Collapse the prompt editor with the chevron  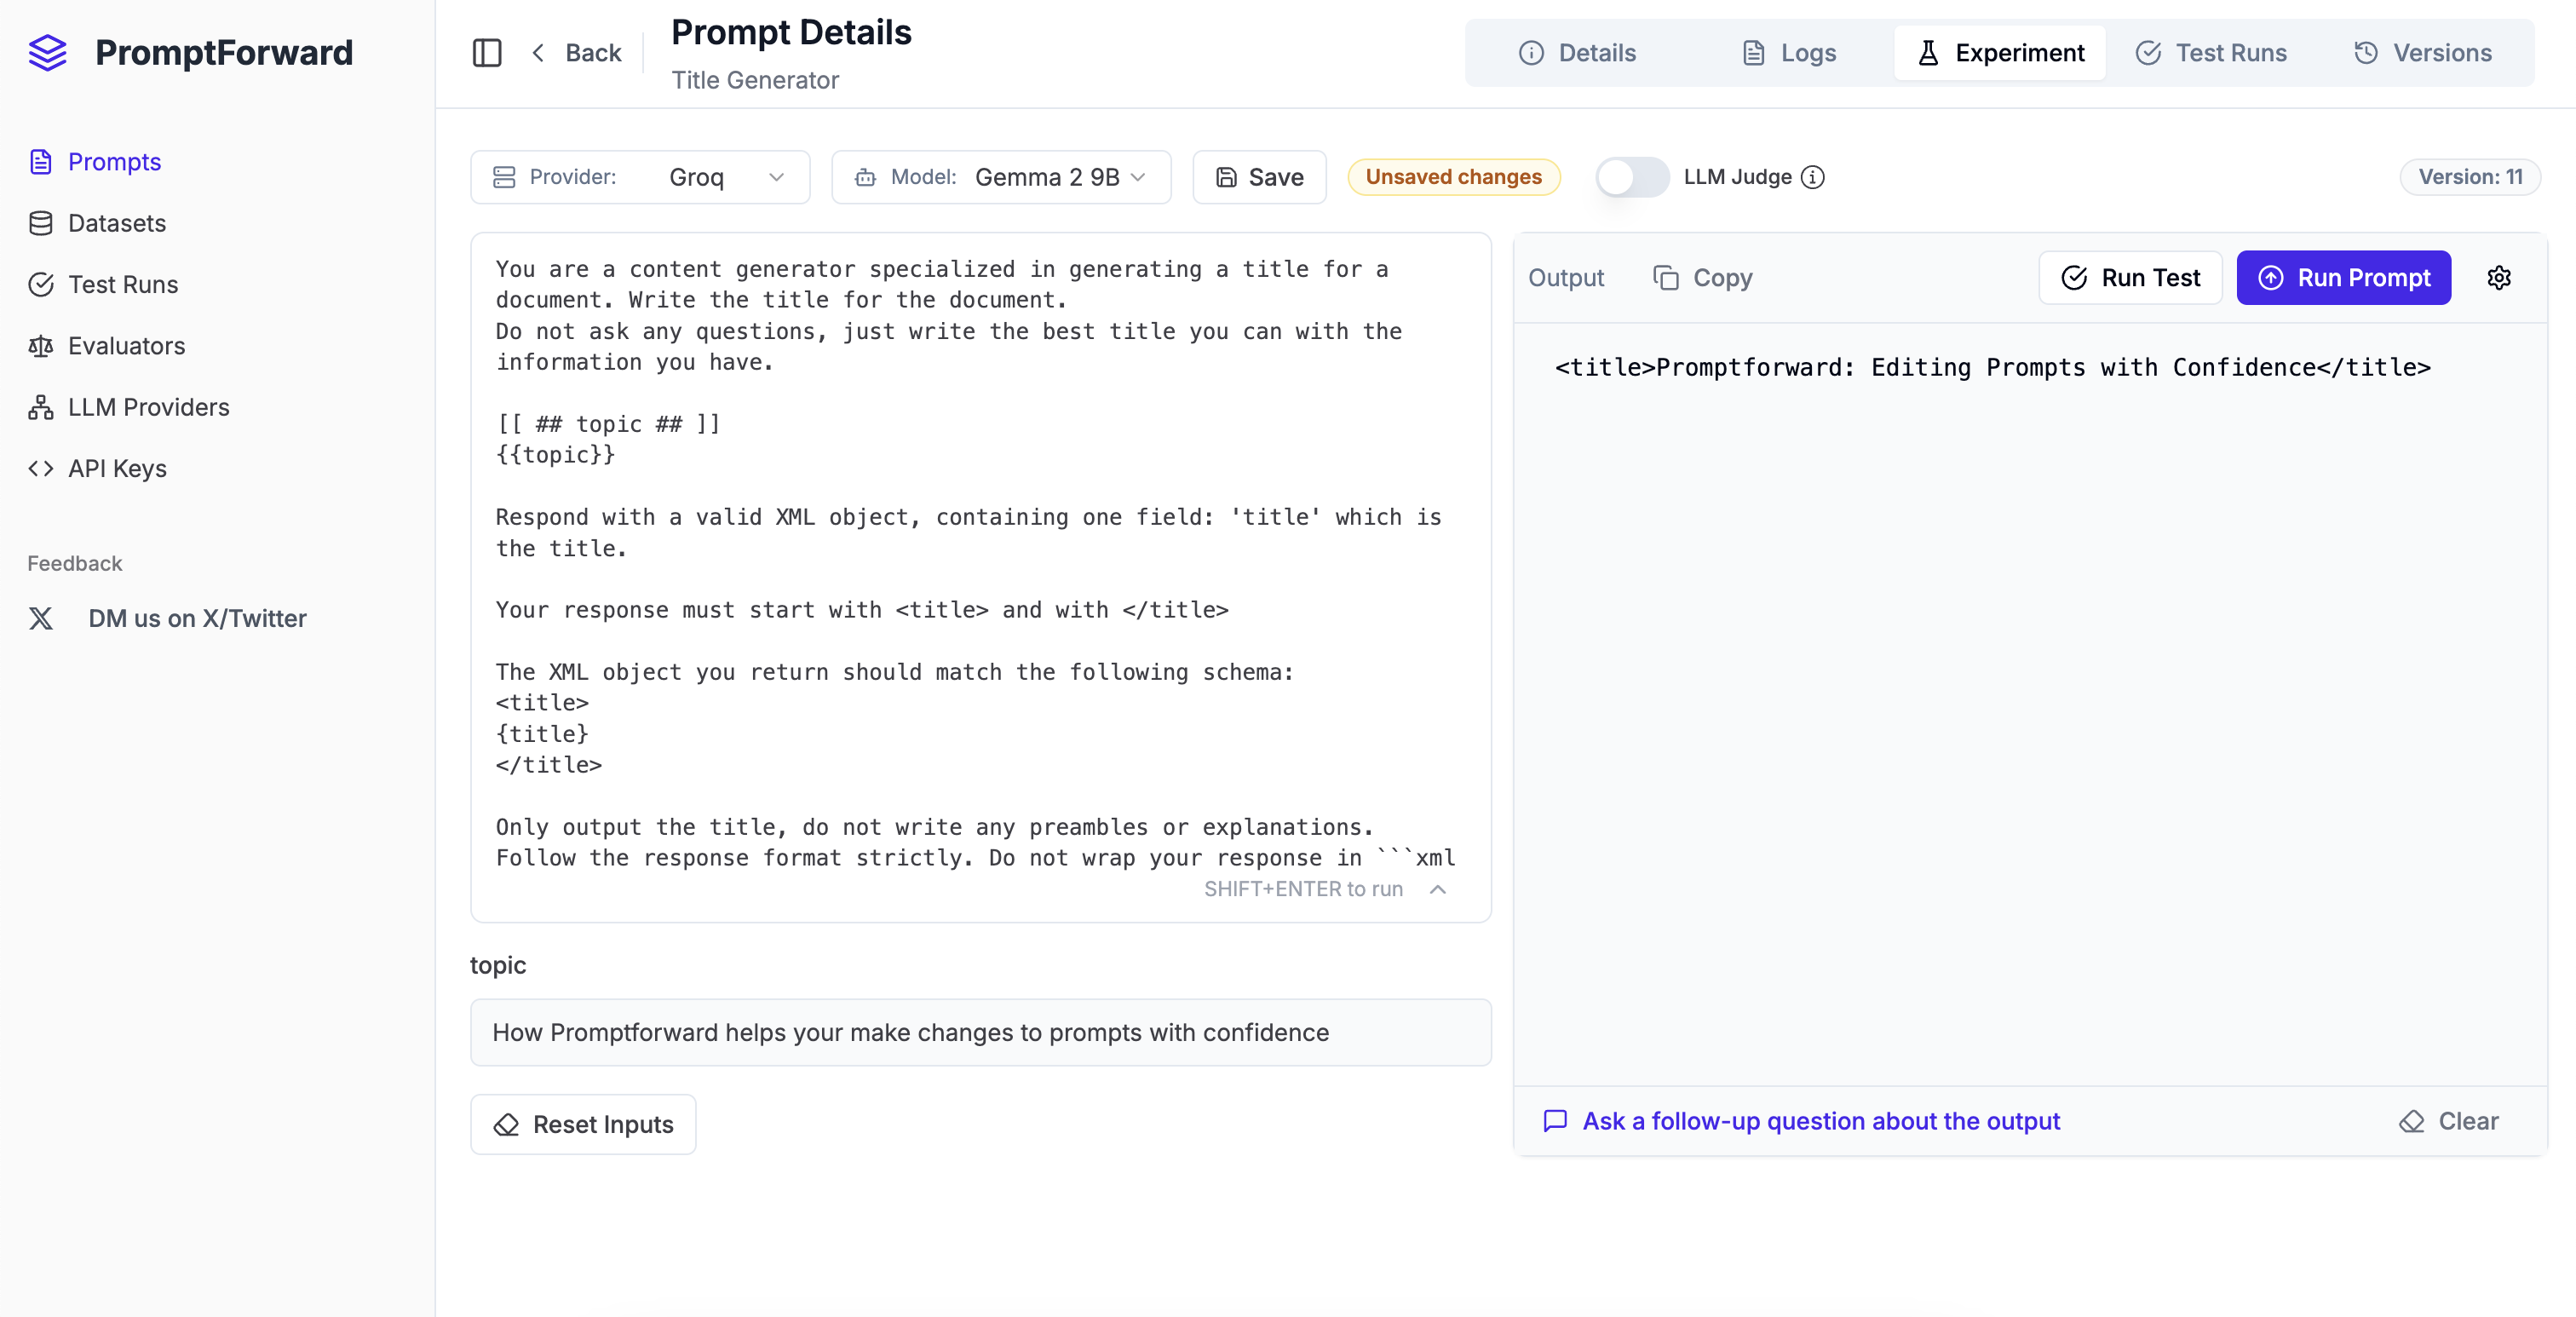(1438, 889)
